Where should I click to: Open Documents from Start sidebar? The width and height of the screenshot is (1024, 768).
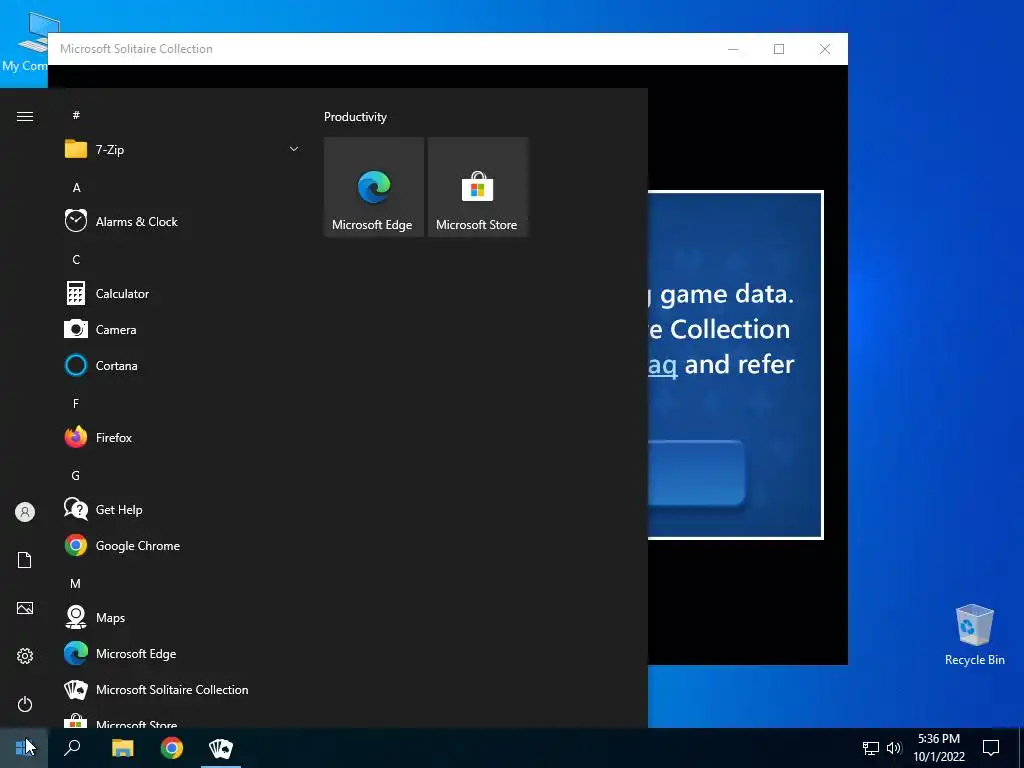click(25, 560)
